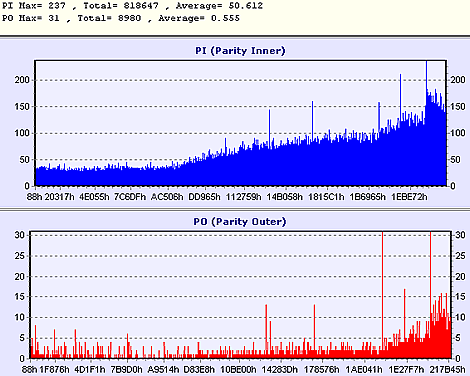Click the 1EBE72h label on PI x-axis

(409, 197)
